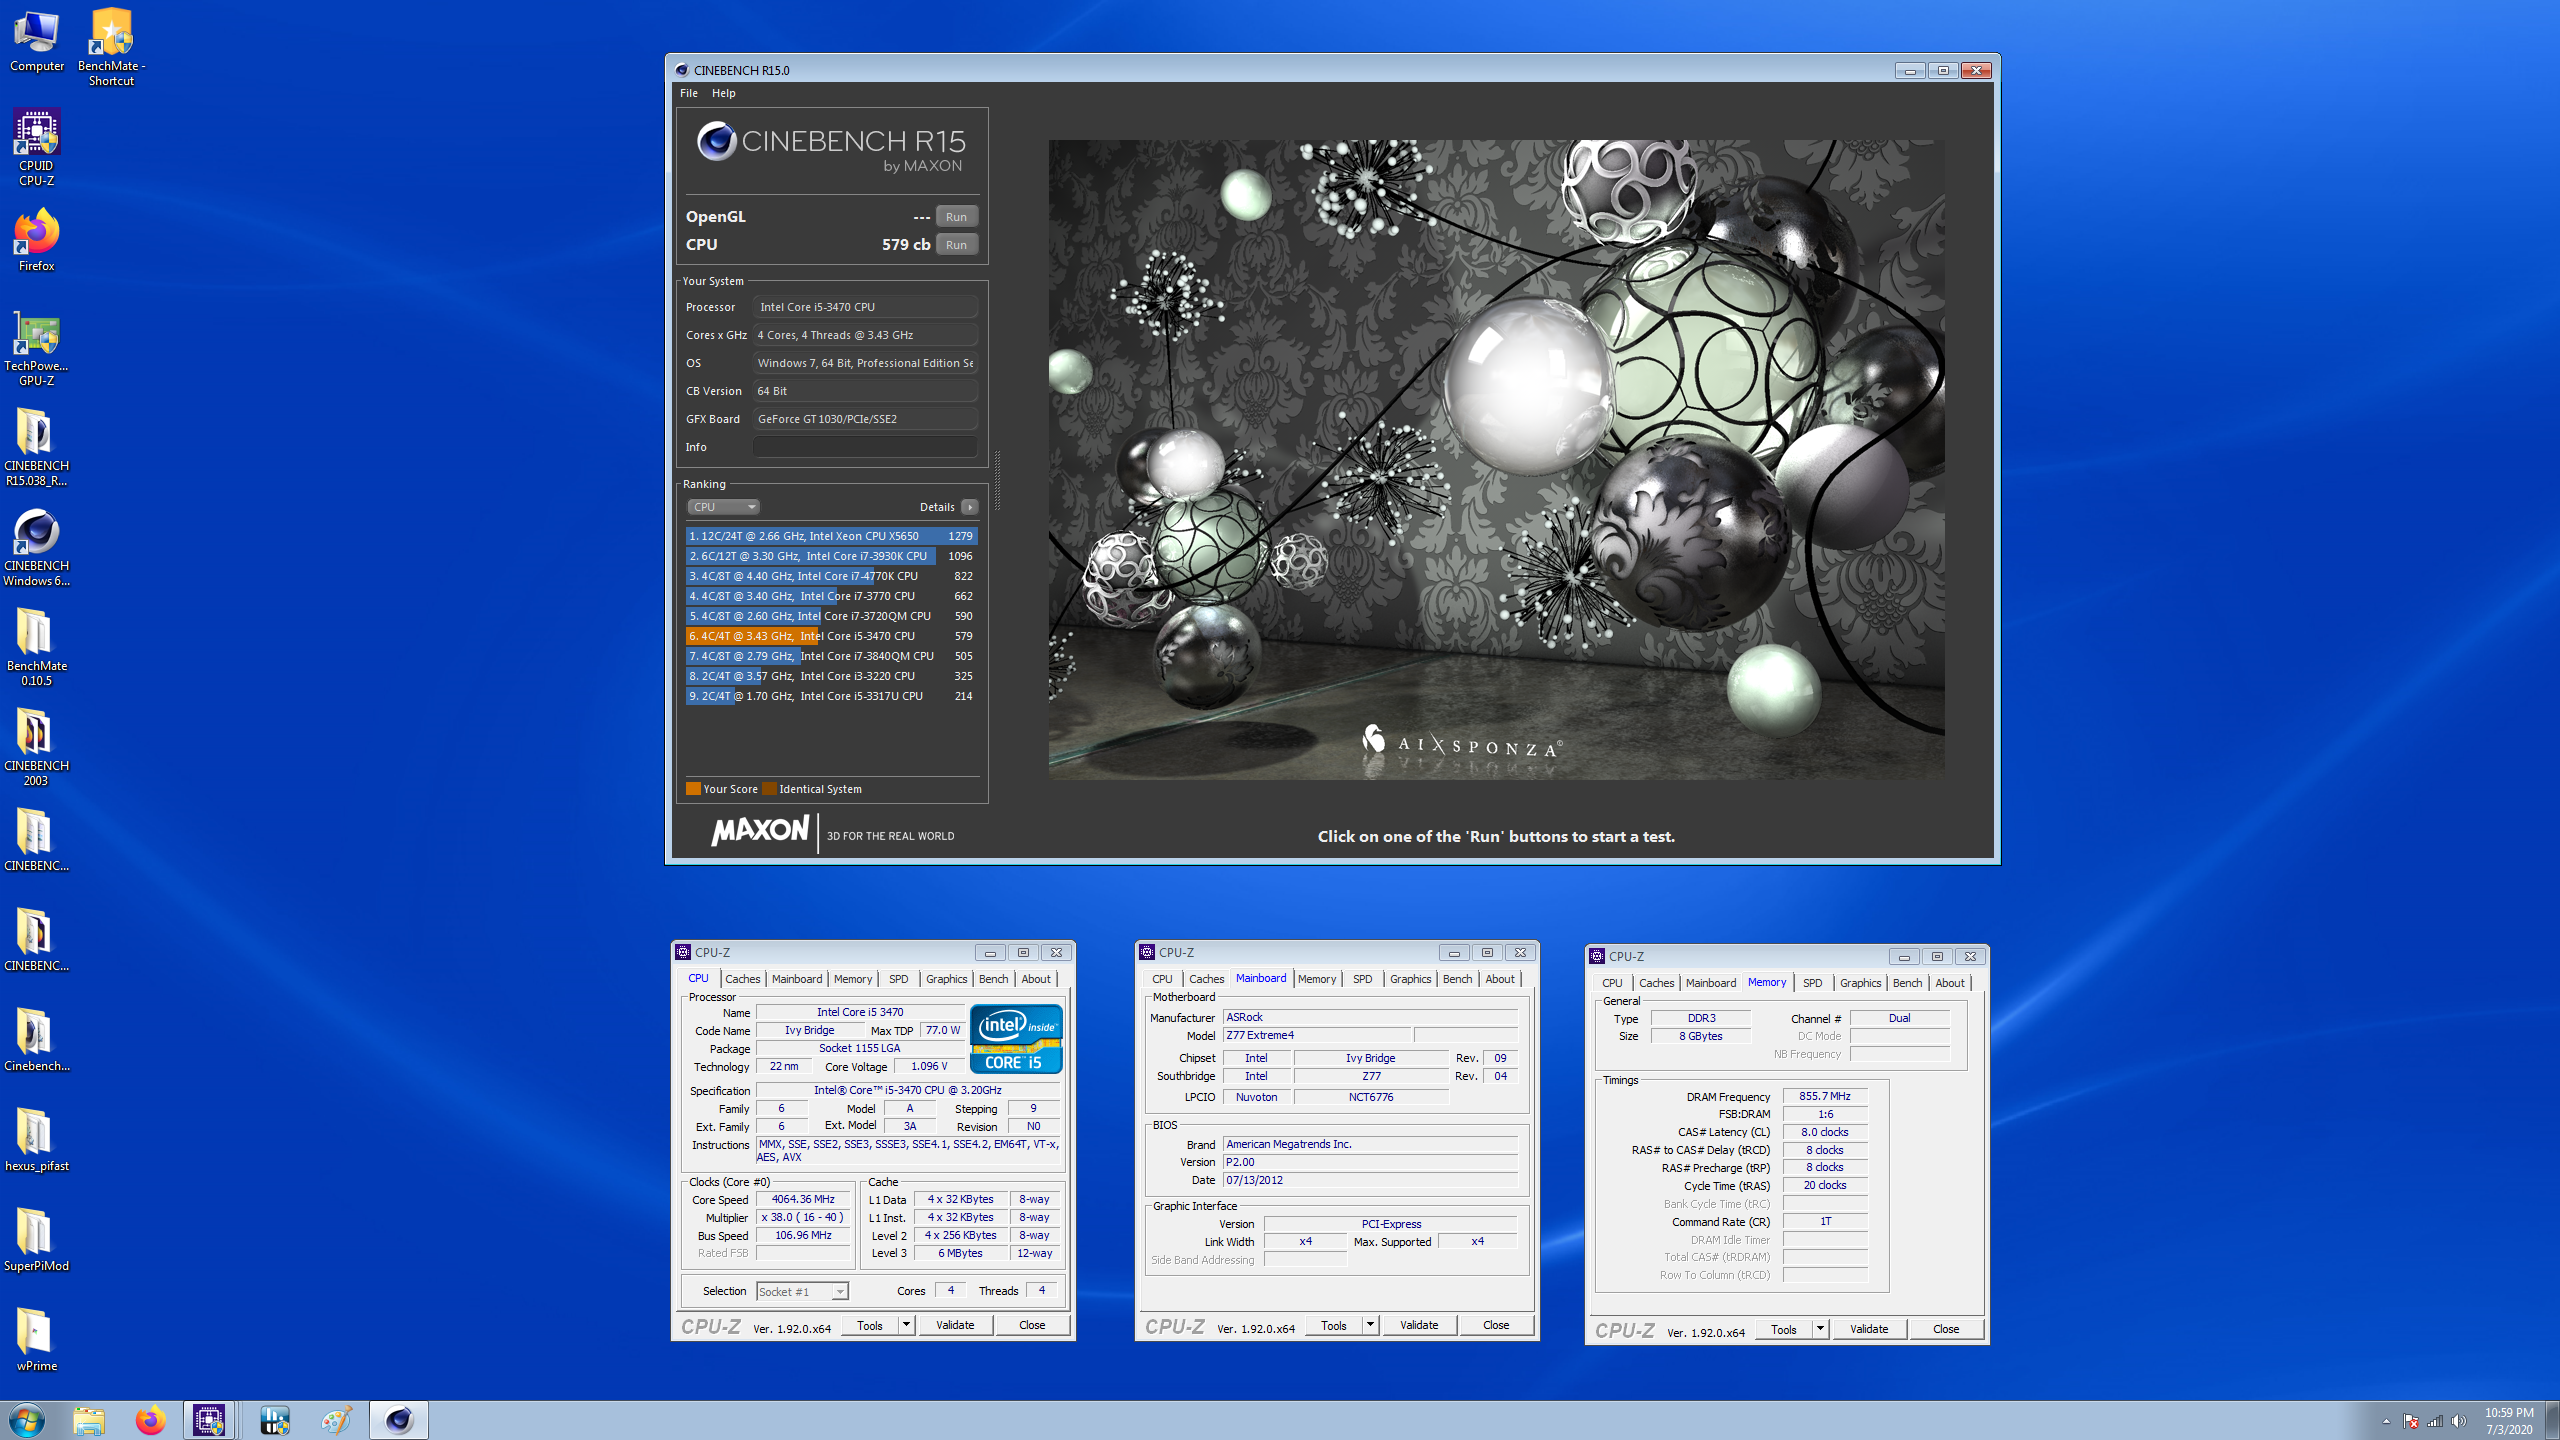Click the Intel Core i5 logo in CPU-Z

1016,1039
